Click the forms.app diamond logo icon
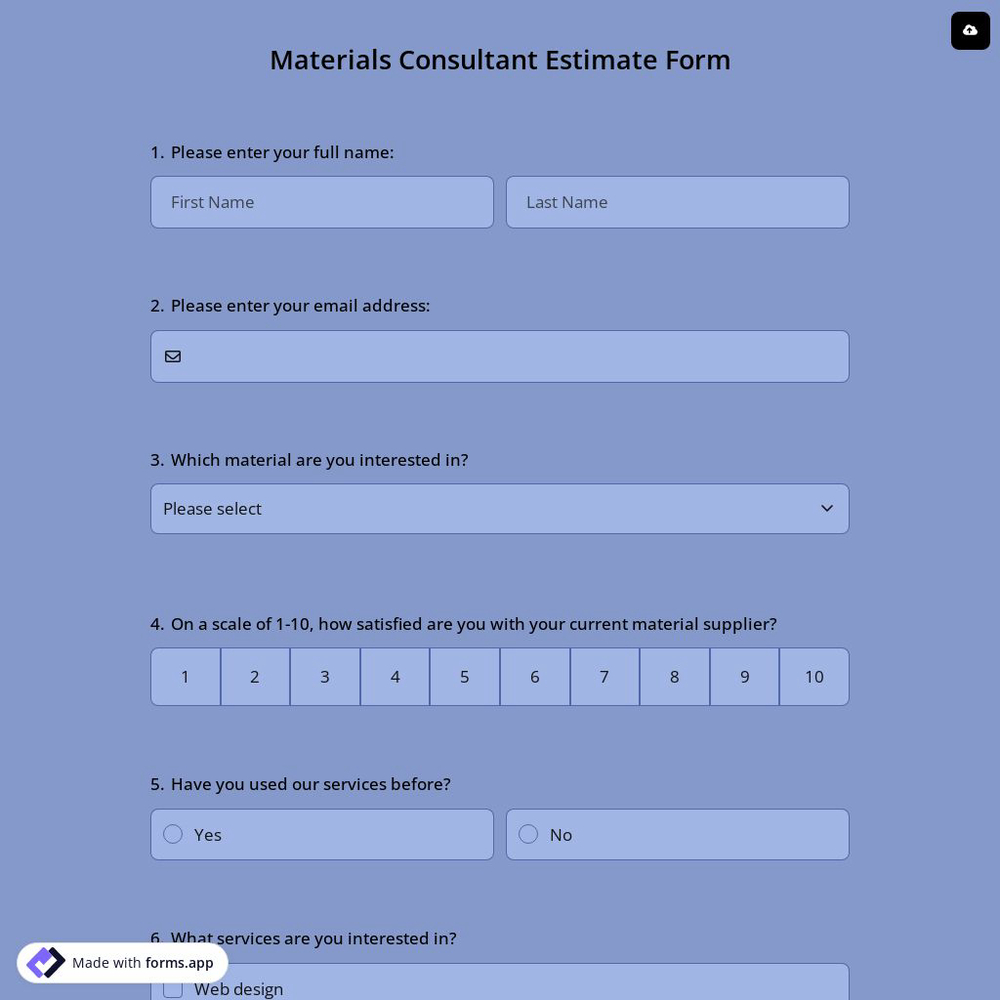The image size is (1000, 1000). [x=45, y=962]
